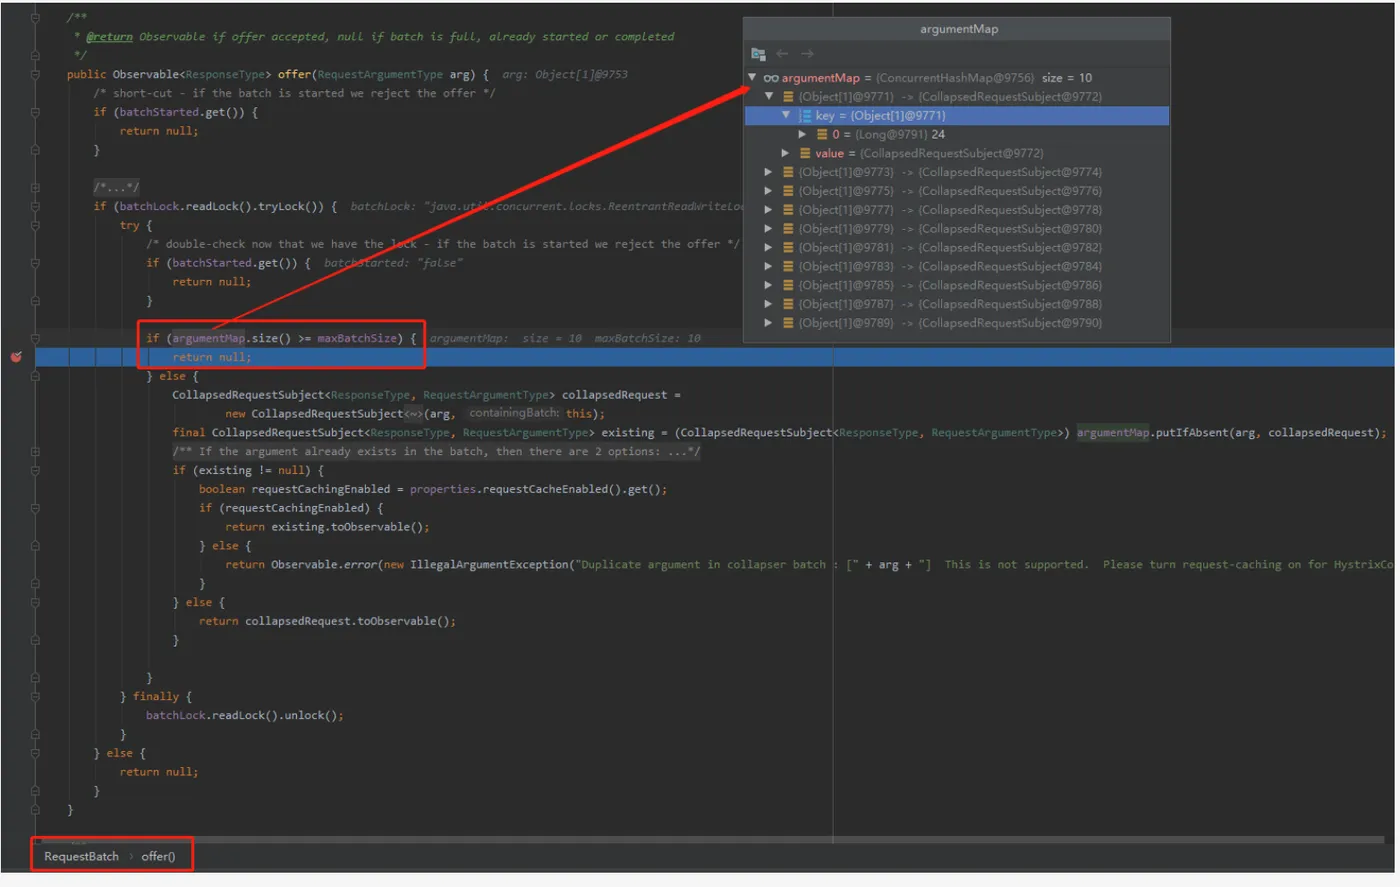
Task: Click the 'containingBatch:' parameter hint
Action: tap(514, 413)
